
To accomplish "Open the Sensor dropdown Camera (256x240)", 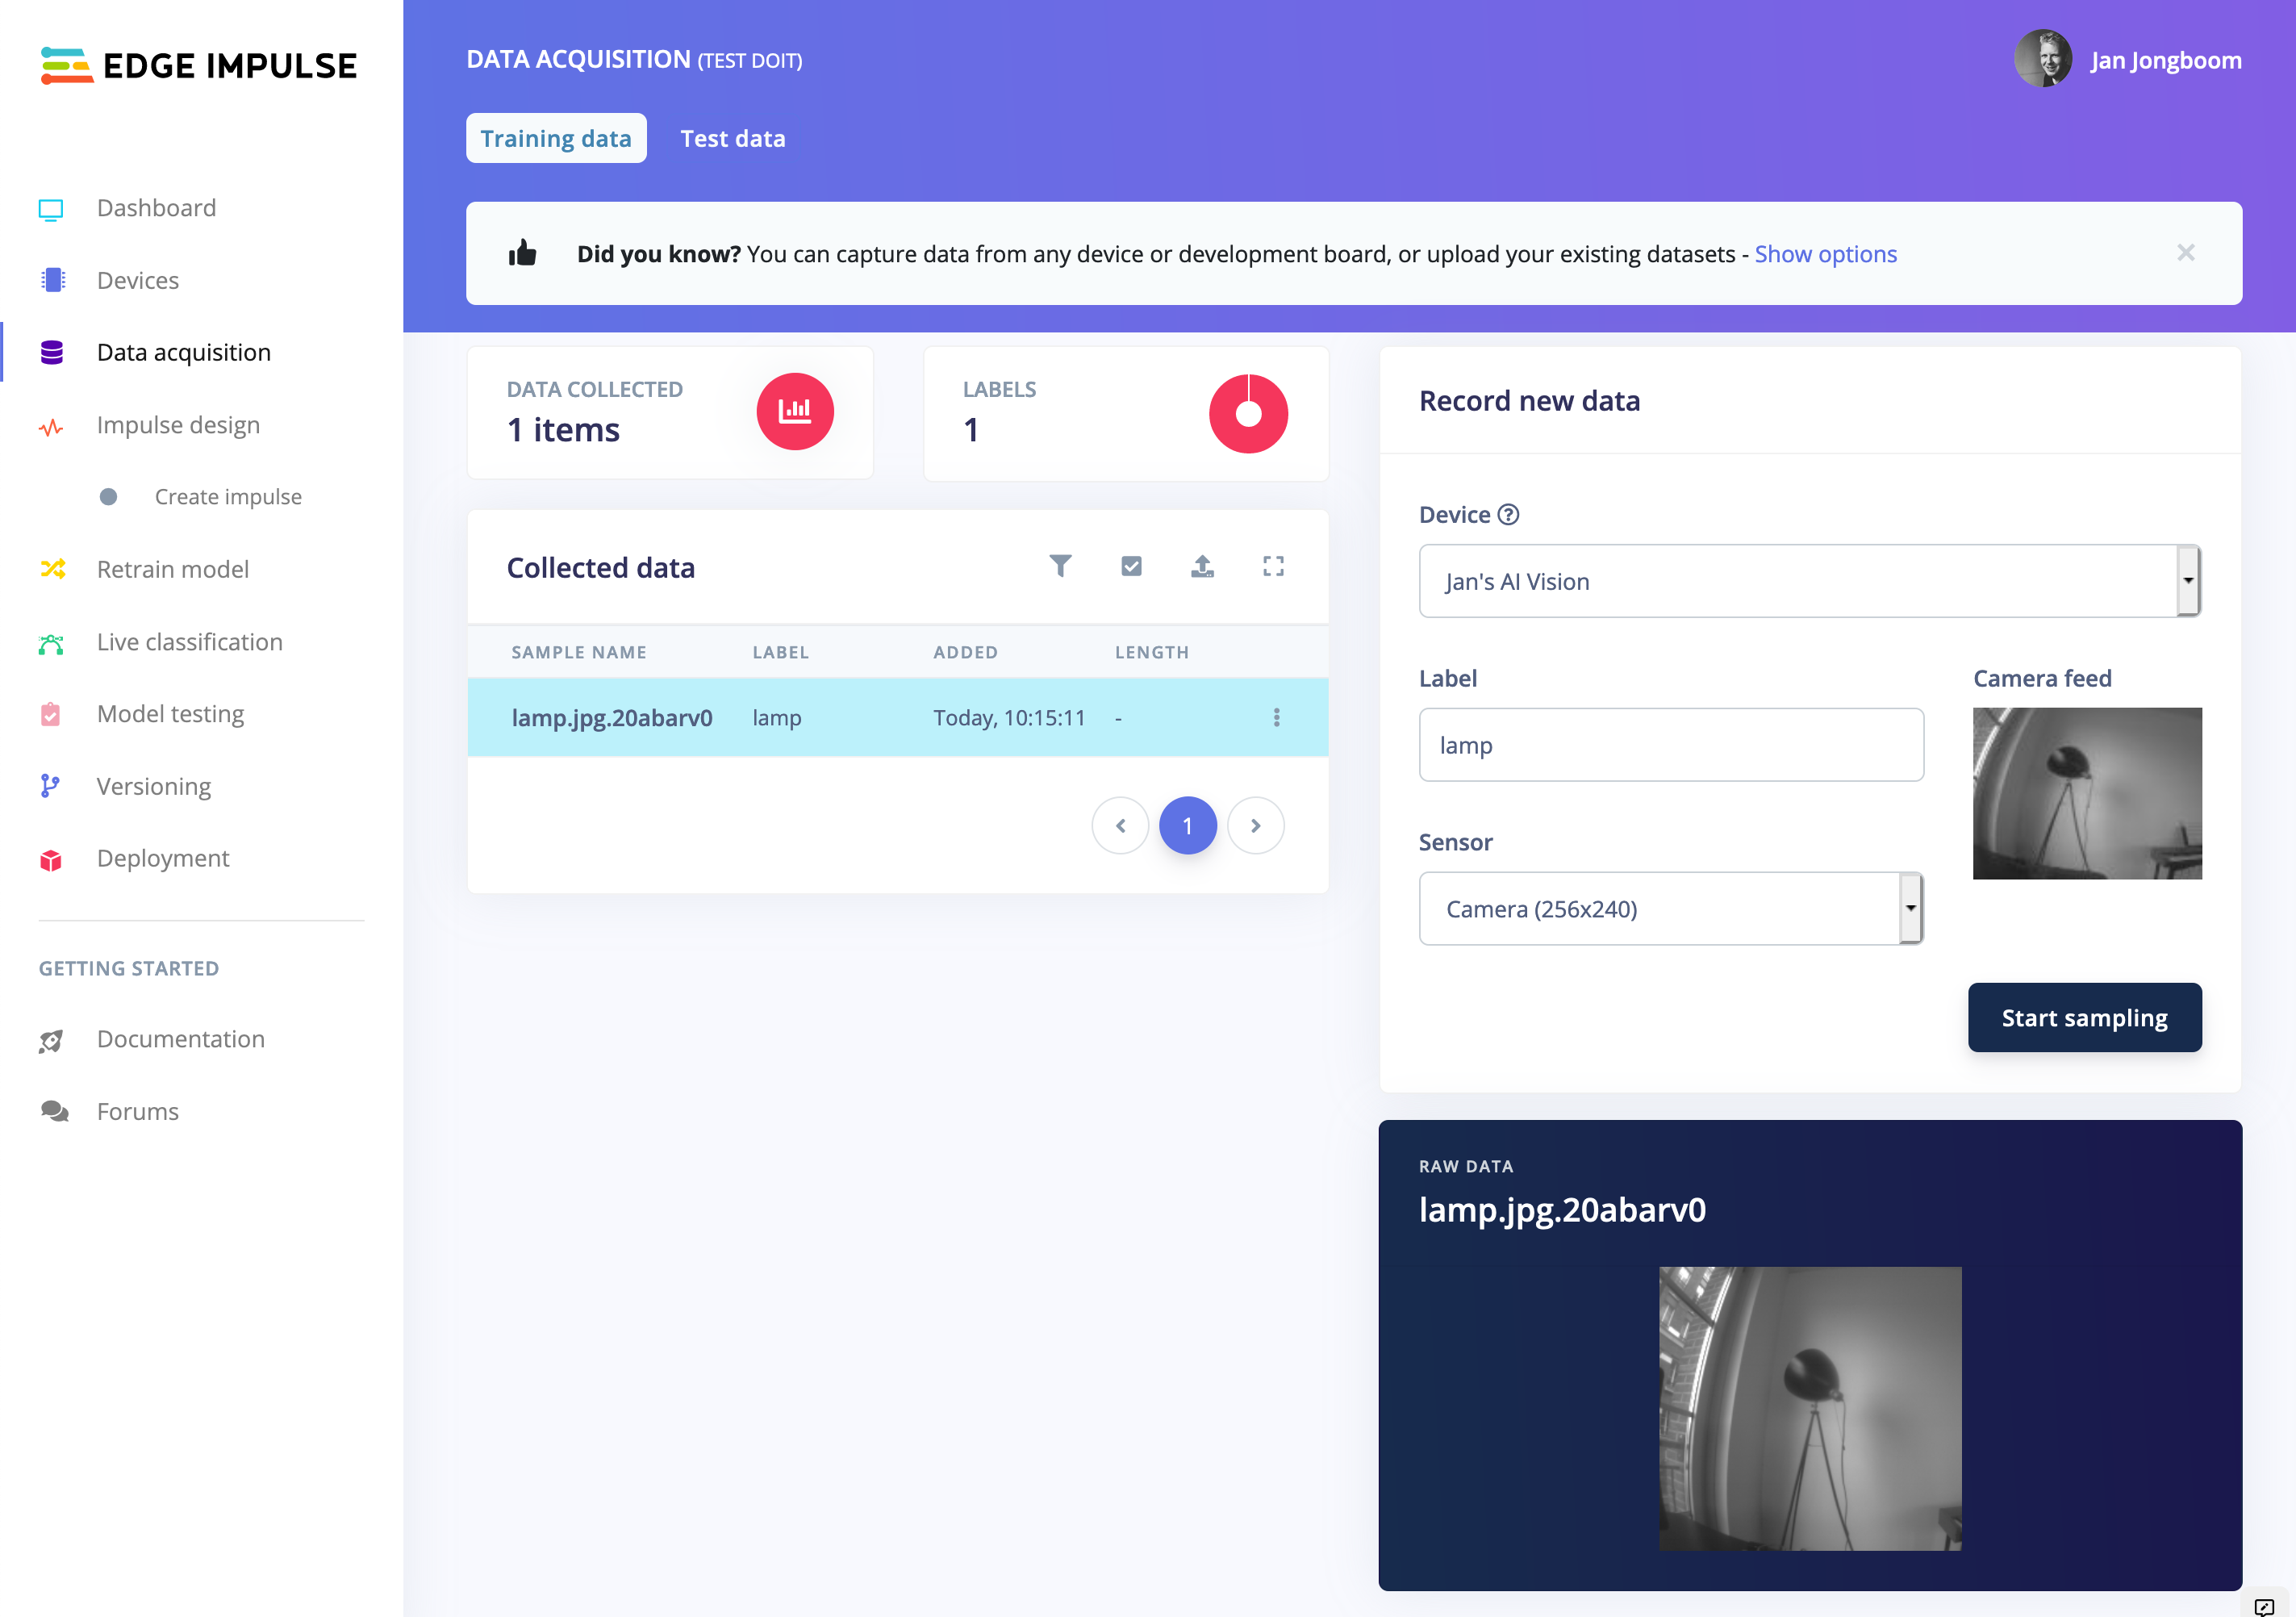I will (1670, 908).
